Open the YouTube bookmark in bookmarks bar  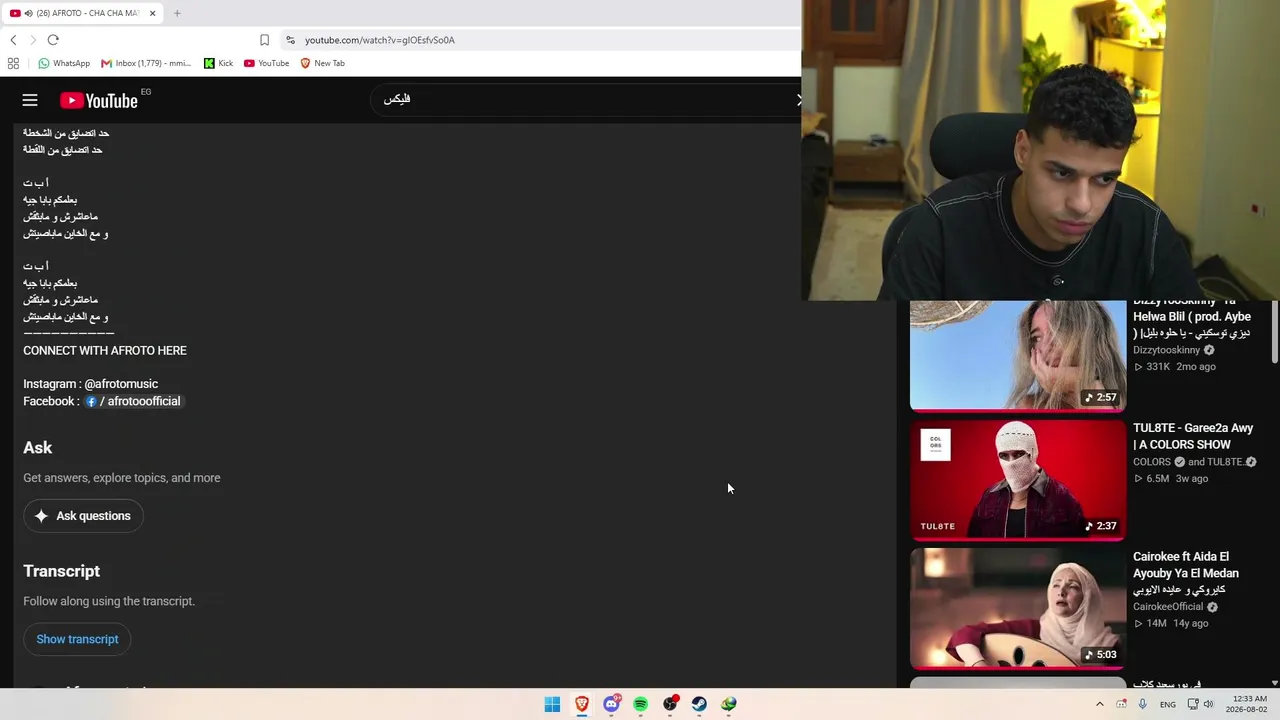[x=266, y=63]
